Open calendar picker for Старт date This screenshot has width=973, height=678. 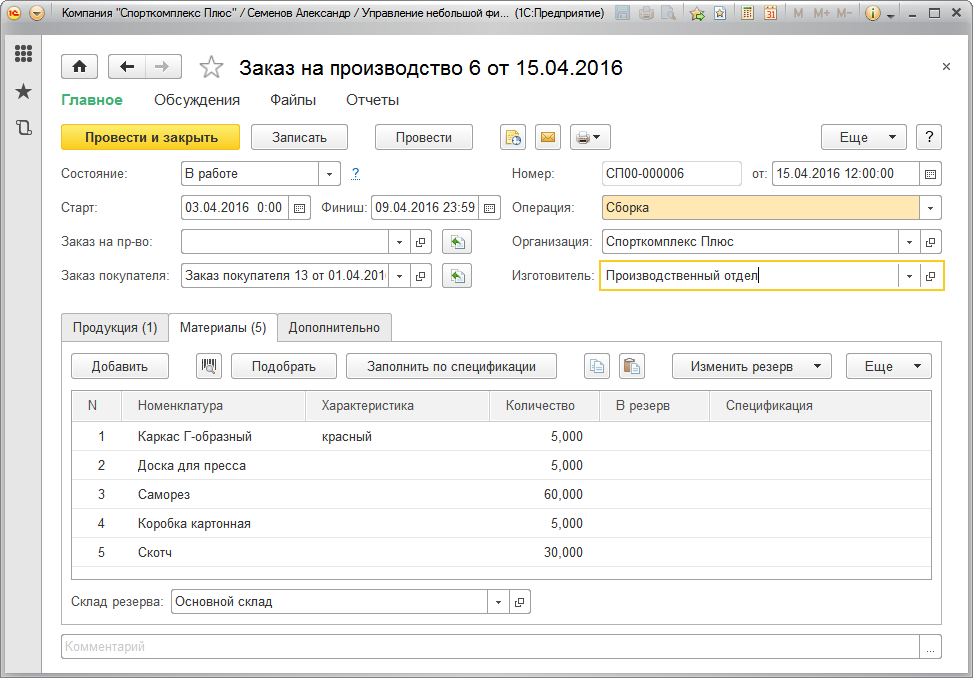tap(299, 209)
